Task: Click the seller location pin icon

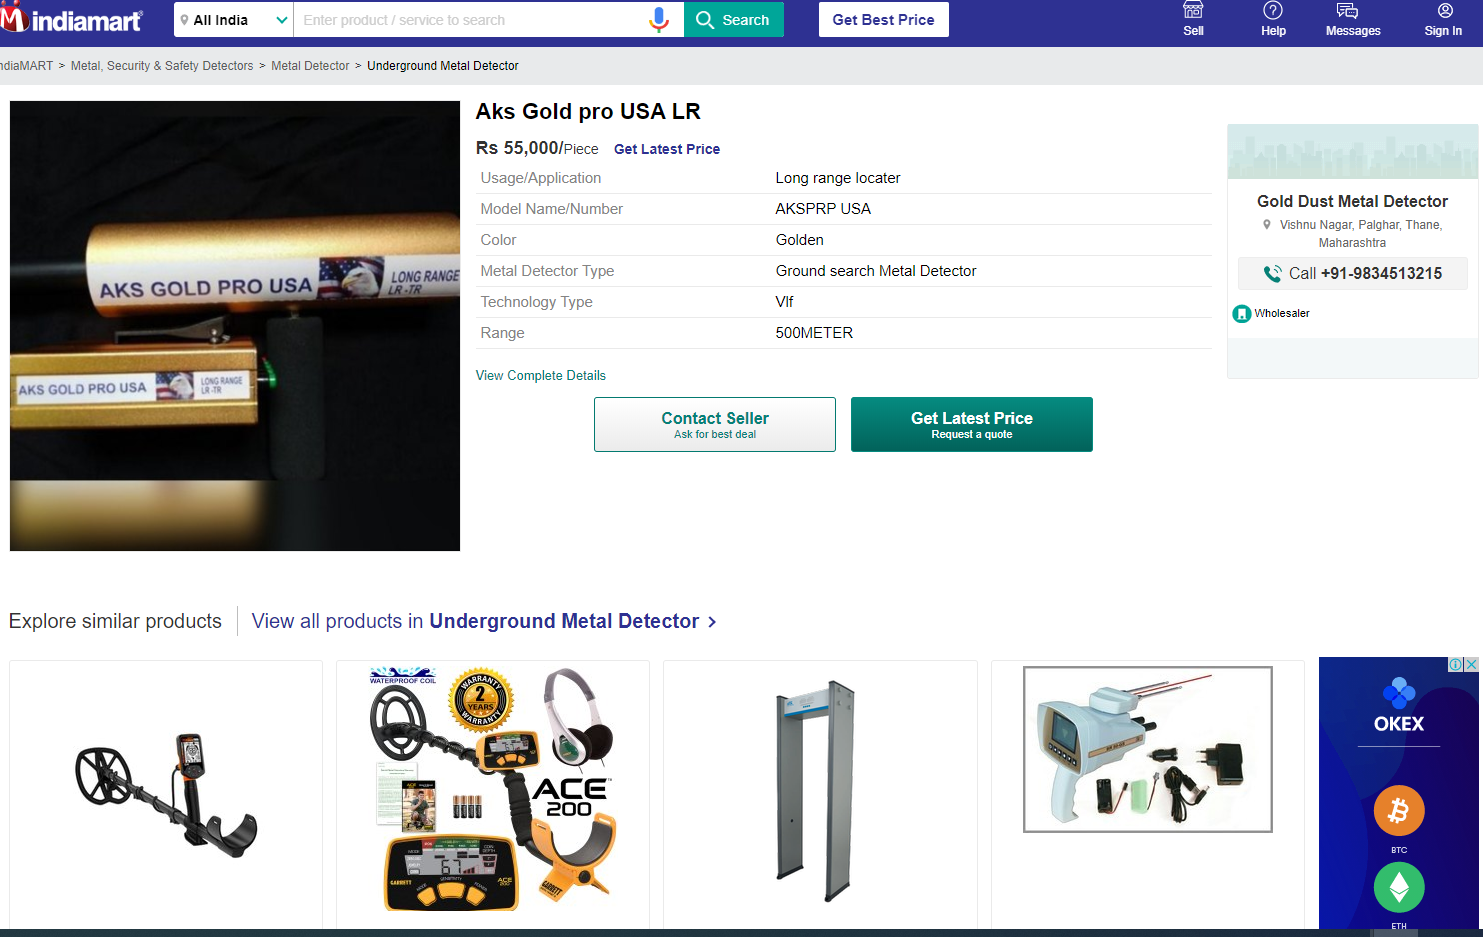Action: (1267, 225)
